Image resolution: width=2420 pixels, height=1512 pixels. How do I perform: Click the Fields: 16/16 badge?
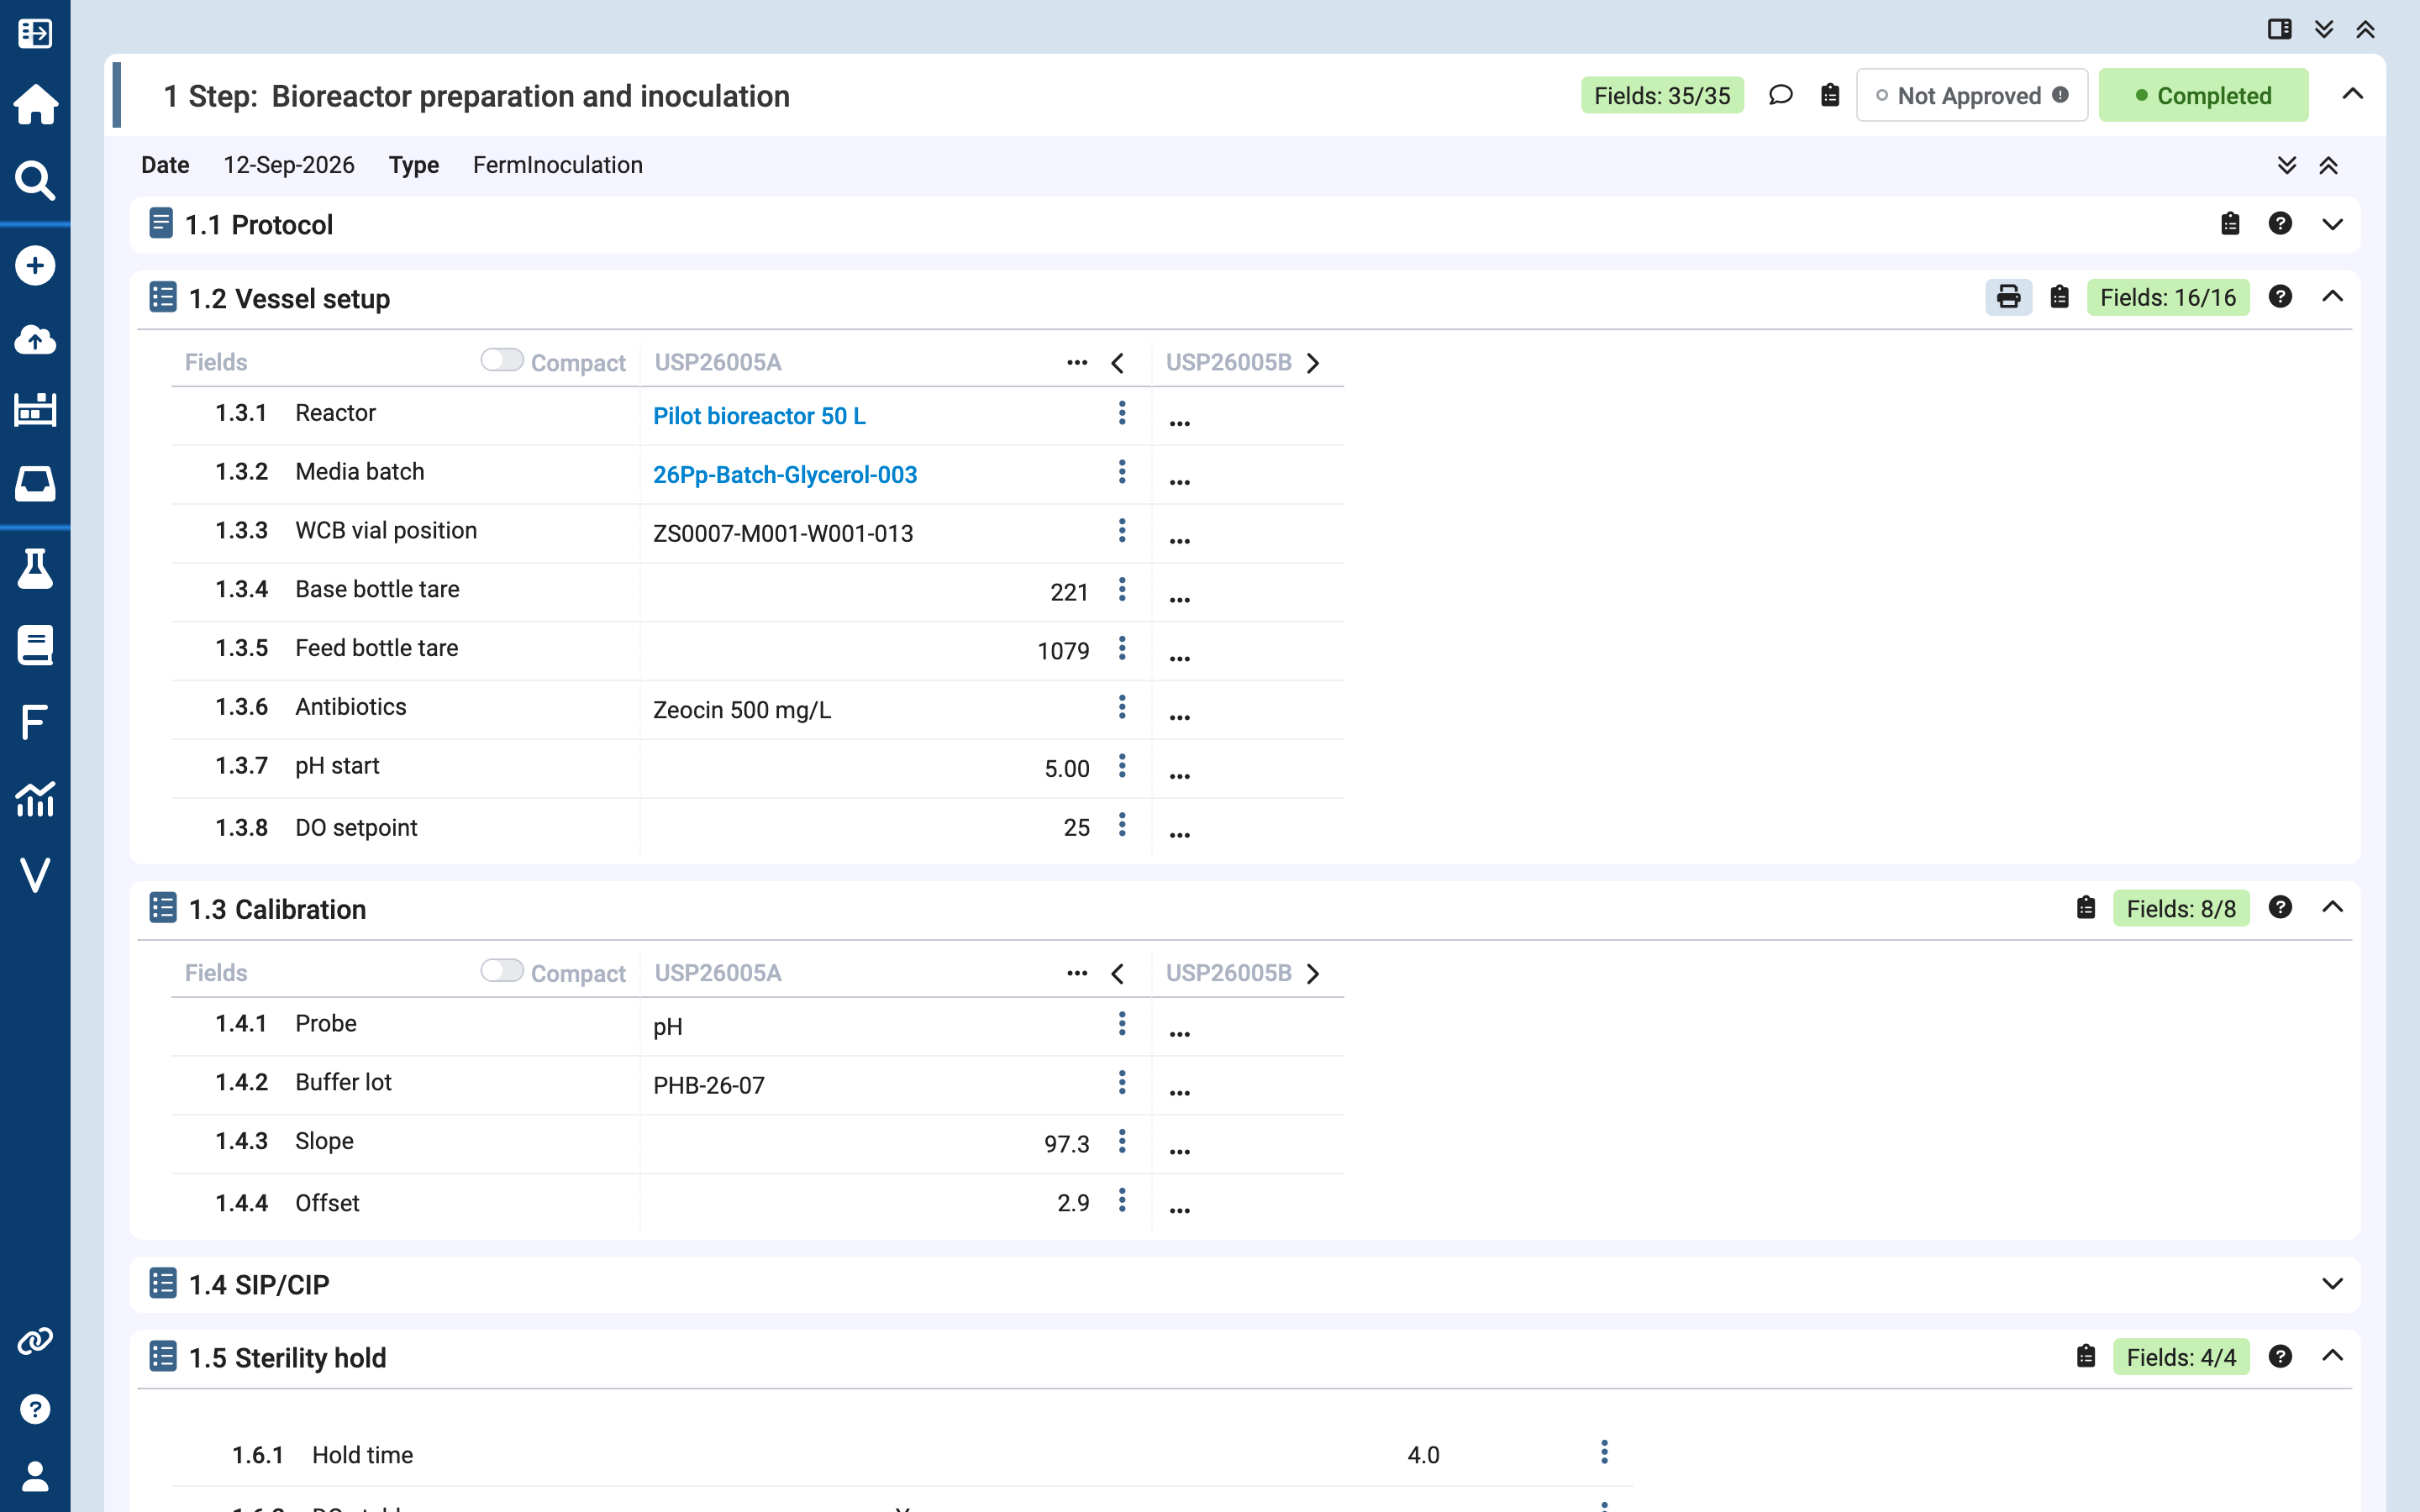pyautogui.click(x=2167, y=297)
